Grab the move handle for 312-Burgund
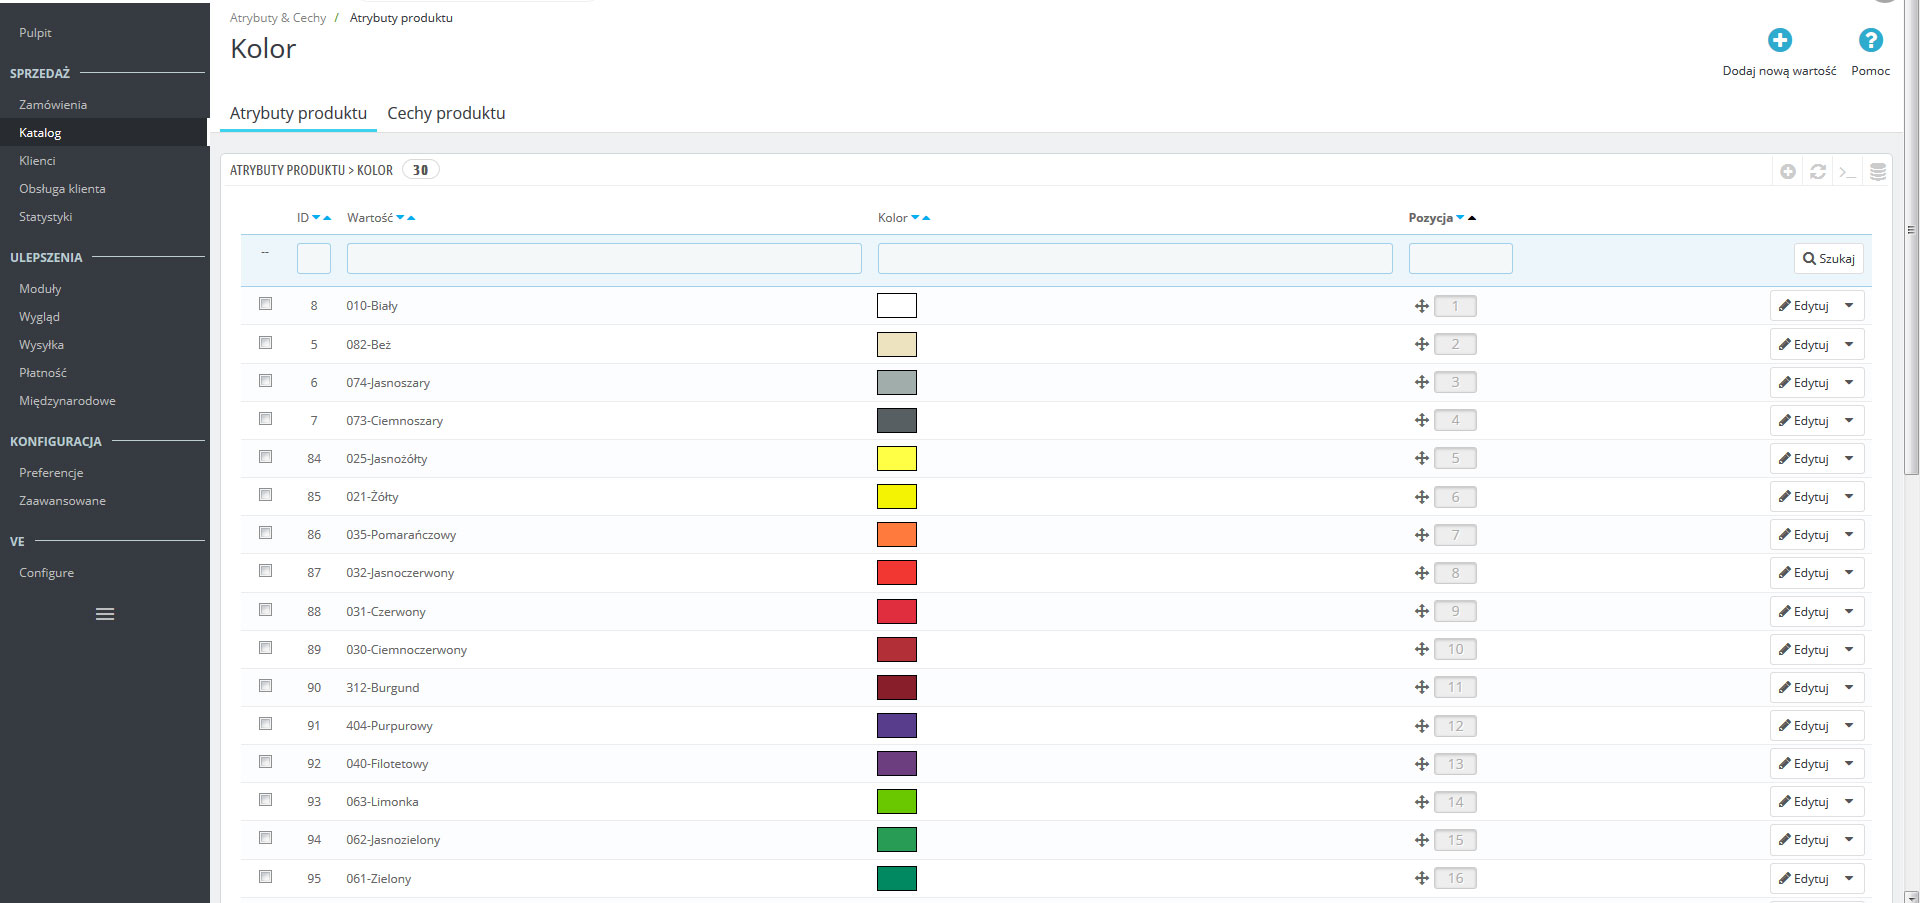The width and height of the screenshot is (1920, 903). pyautogui.click(x=1421, y=687)
